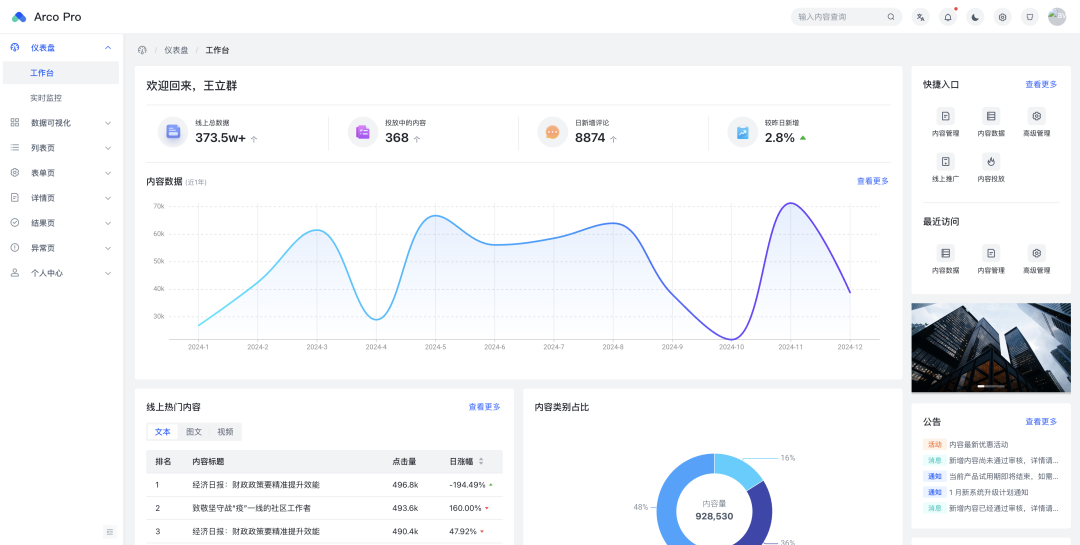The image size is (1080, 545).
Task: Sort table by 日涨幅 sort arrows
Action: pyautogui.click(x=481, y=462)
